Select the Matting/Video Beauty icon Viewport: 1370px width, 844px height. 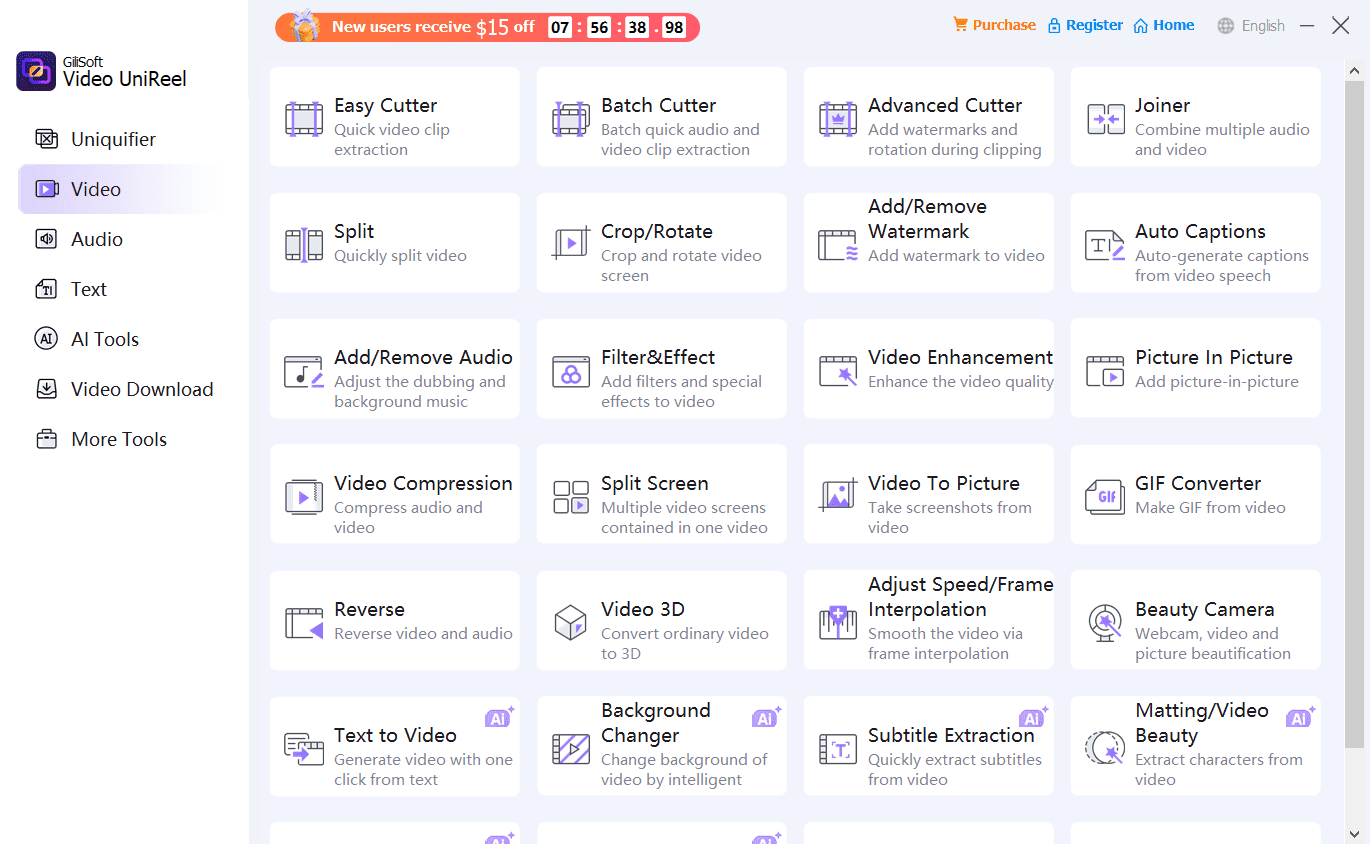click(1105, 748)
